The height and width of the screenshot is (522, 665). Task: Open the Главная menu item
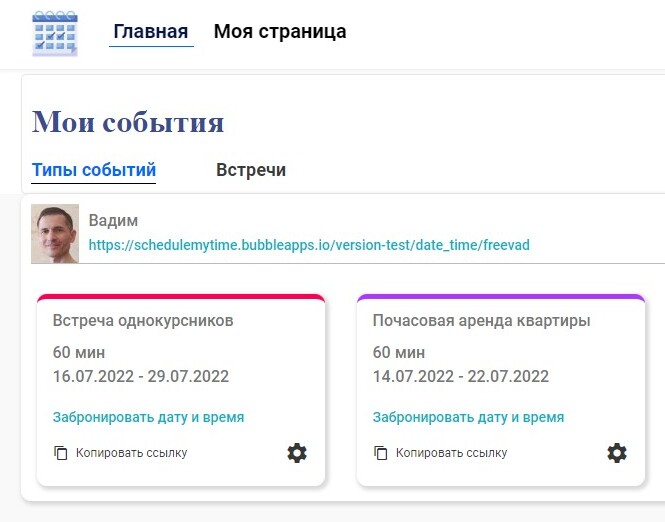point(151,32)
